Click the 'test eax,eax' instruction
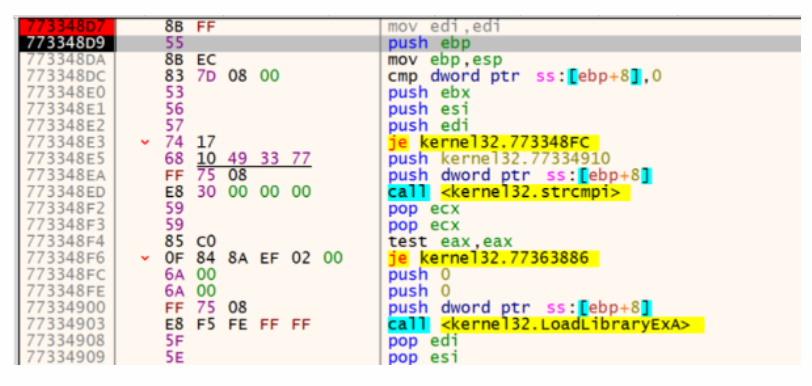 click(450, 241)
